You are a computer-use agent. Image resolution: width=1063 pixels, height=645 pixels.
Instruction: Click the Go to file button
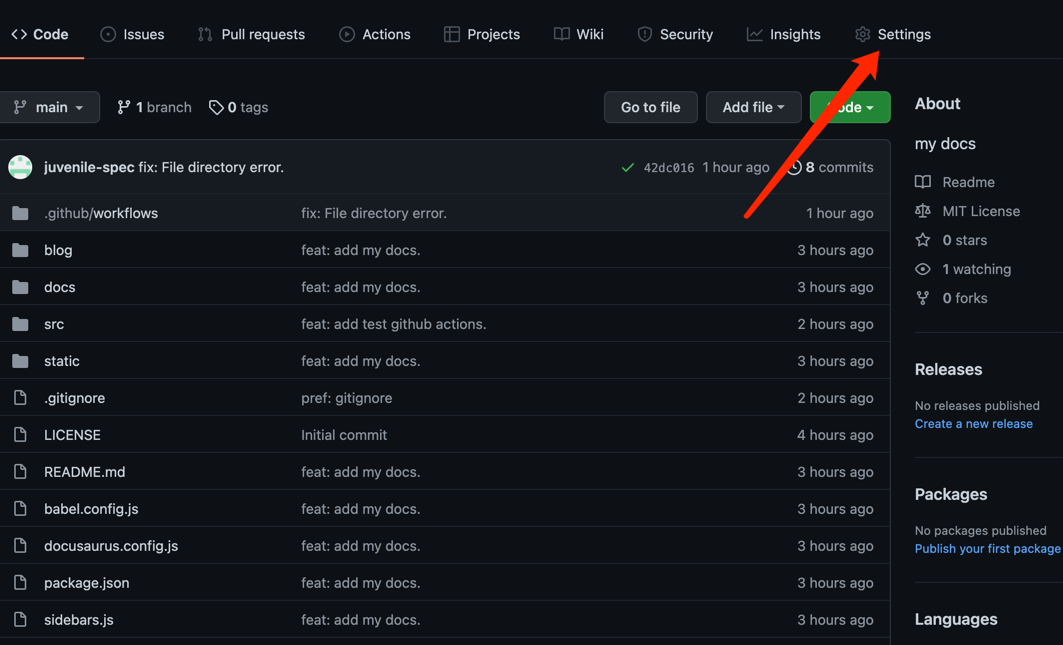point(651,107)
